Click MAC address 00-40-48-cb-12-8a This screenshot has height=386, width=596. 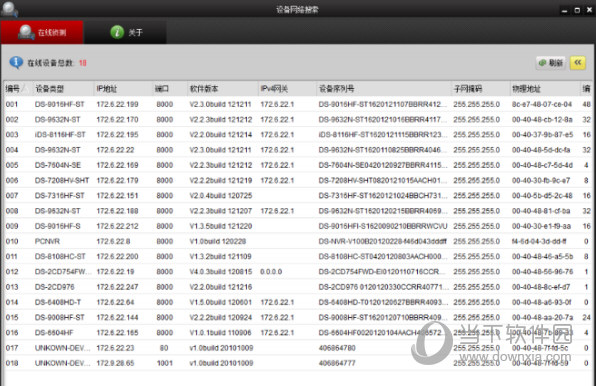[x=542, y=119]
